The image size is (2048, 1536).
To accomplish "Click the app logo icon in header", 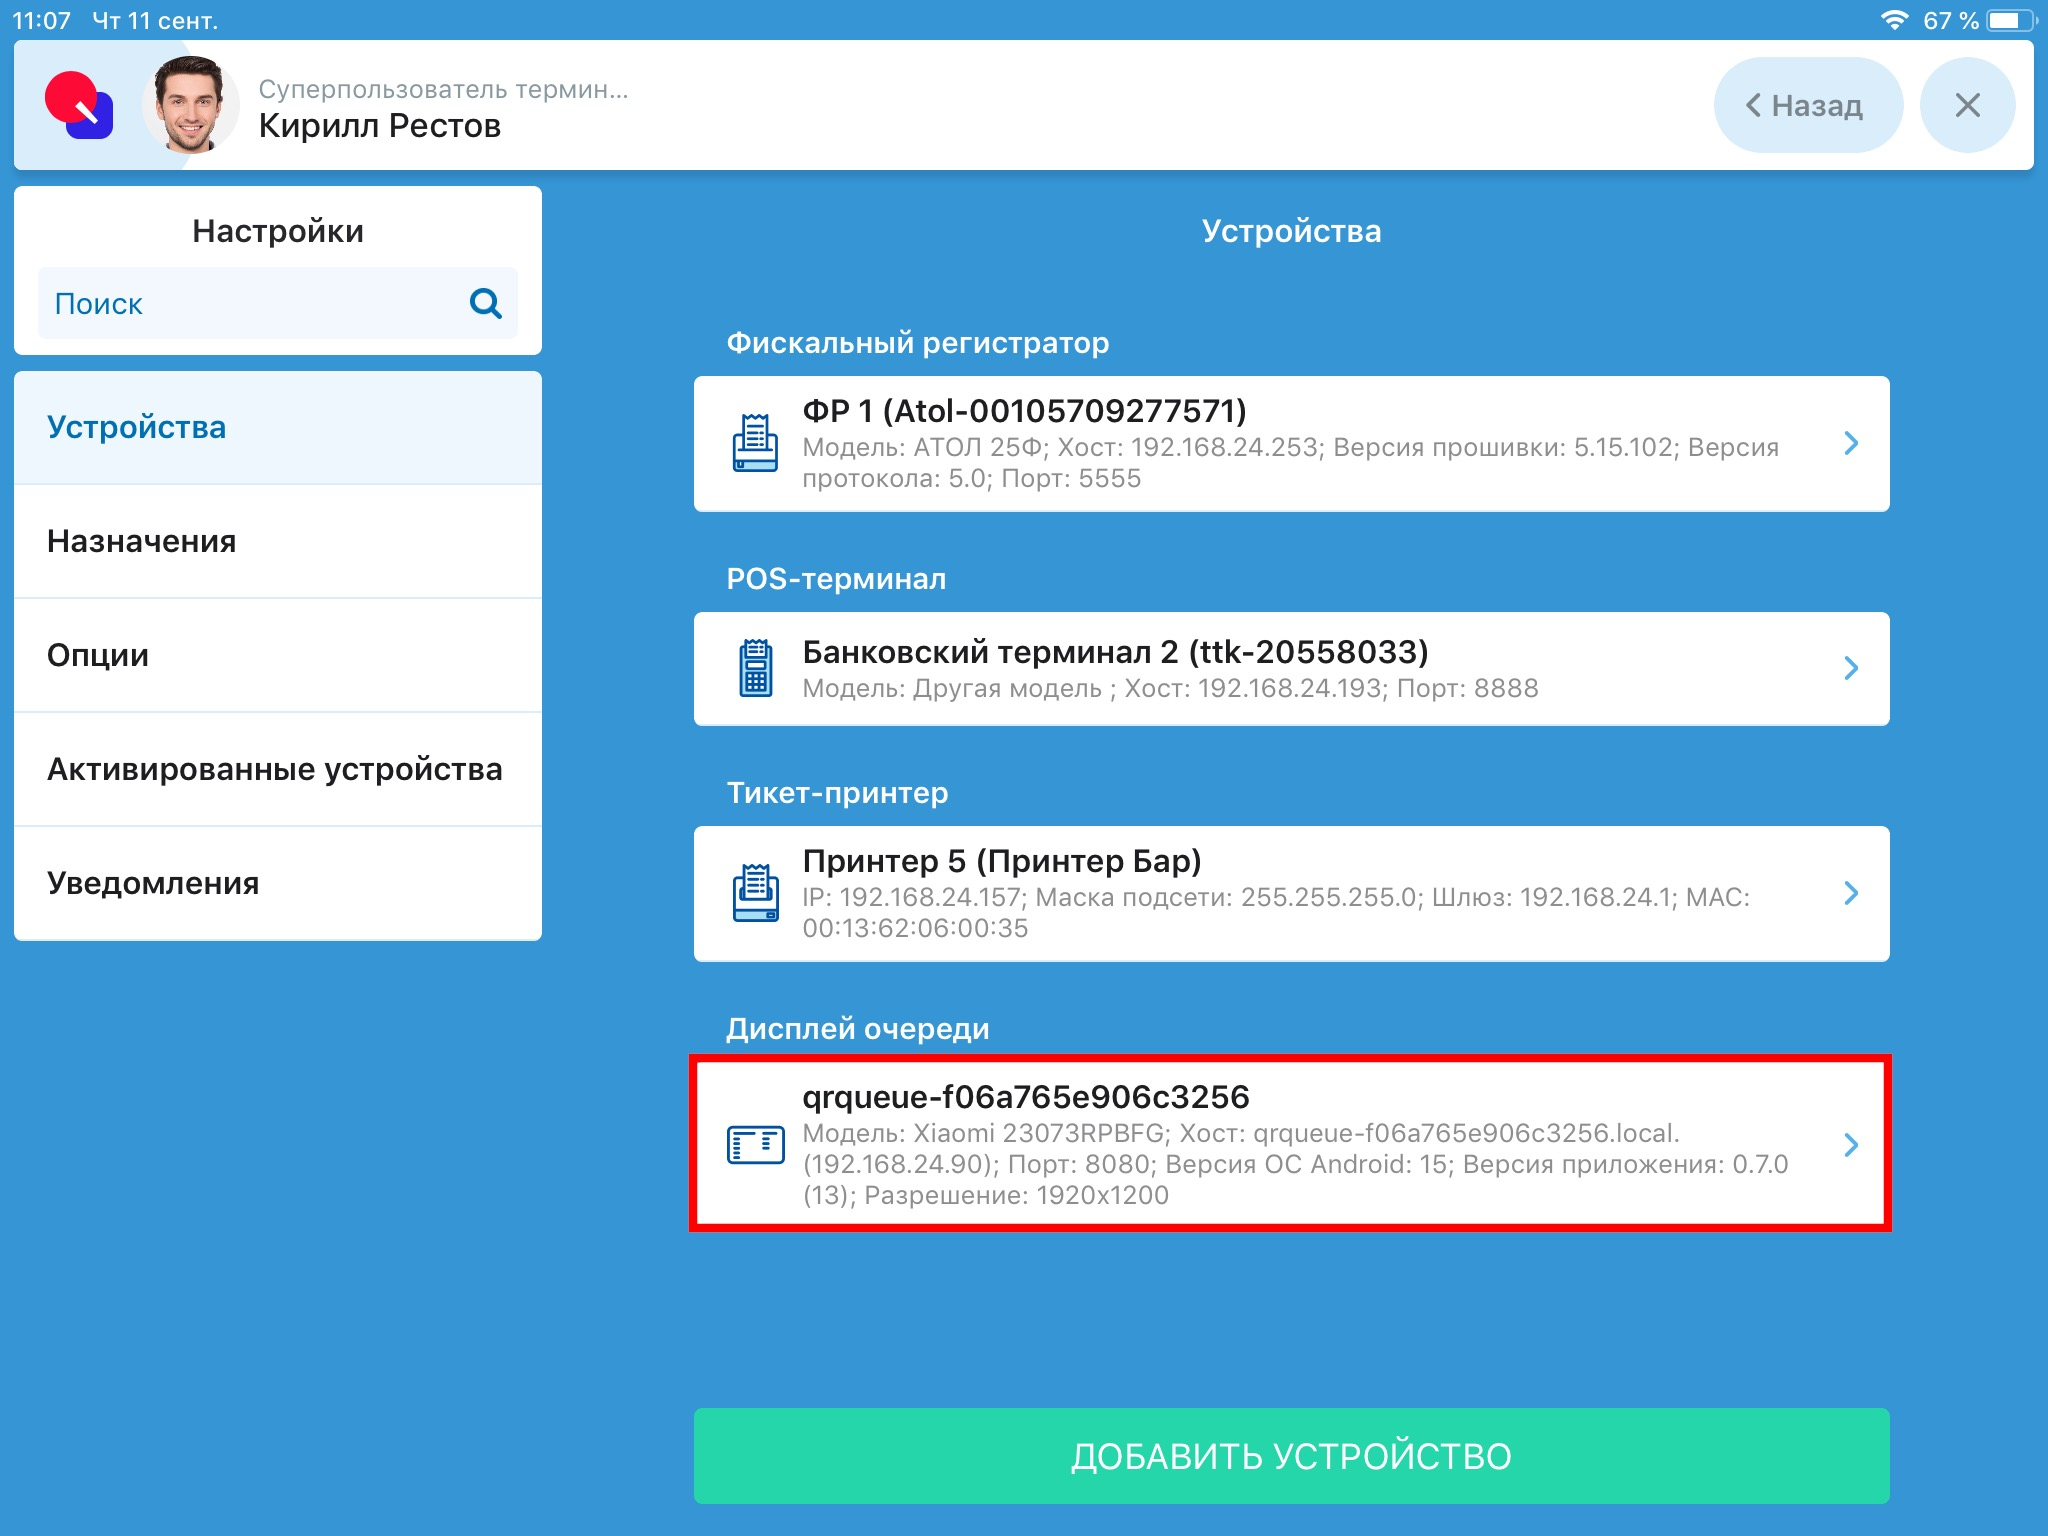I will 79,105.
